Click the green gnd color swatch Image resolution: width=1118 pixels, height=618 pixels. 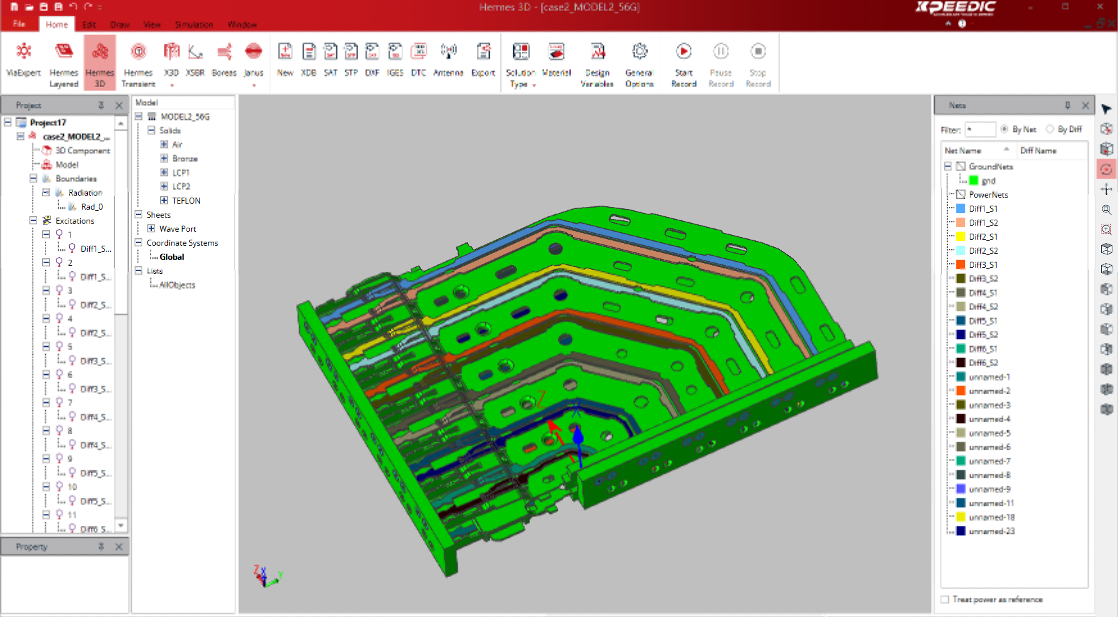point(973,181)
